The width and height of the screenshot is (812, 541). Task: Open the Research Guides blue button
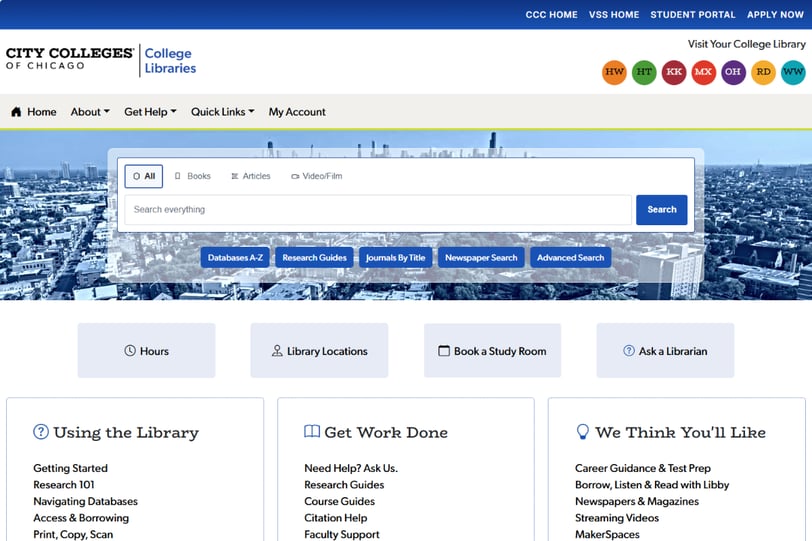314,258
